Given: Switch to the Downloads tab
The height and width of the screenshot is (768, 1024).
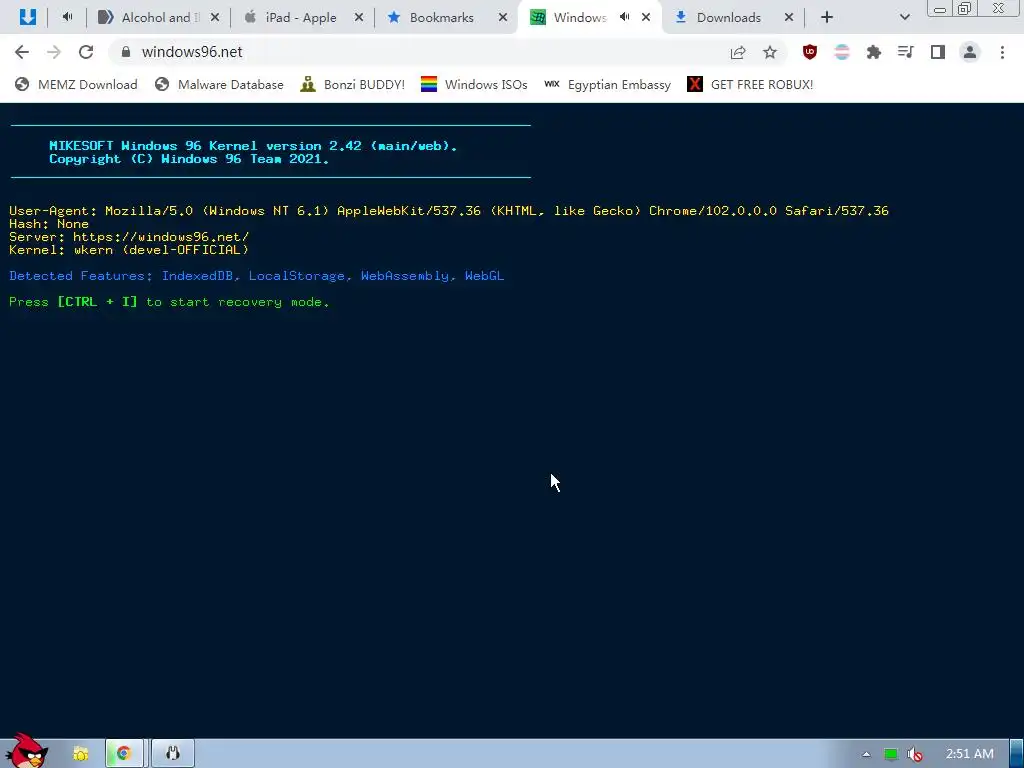Looking at the screenshot, I should (x=725, y=17).
